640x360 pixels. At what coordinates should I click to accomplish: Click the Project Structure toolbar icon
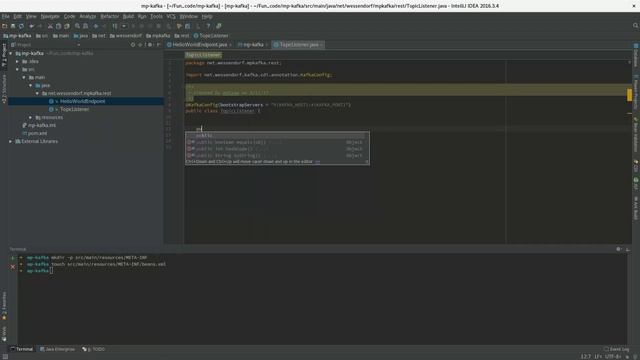click(x=187, y=26)
